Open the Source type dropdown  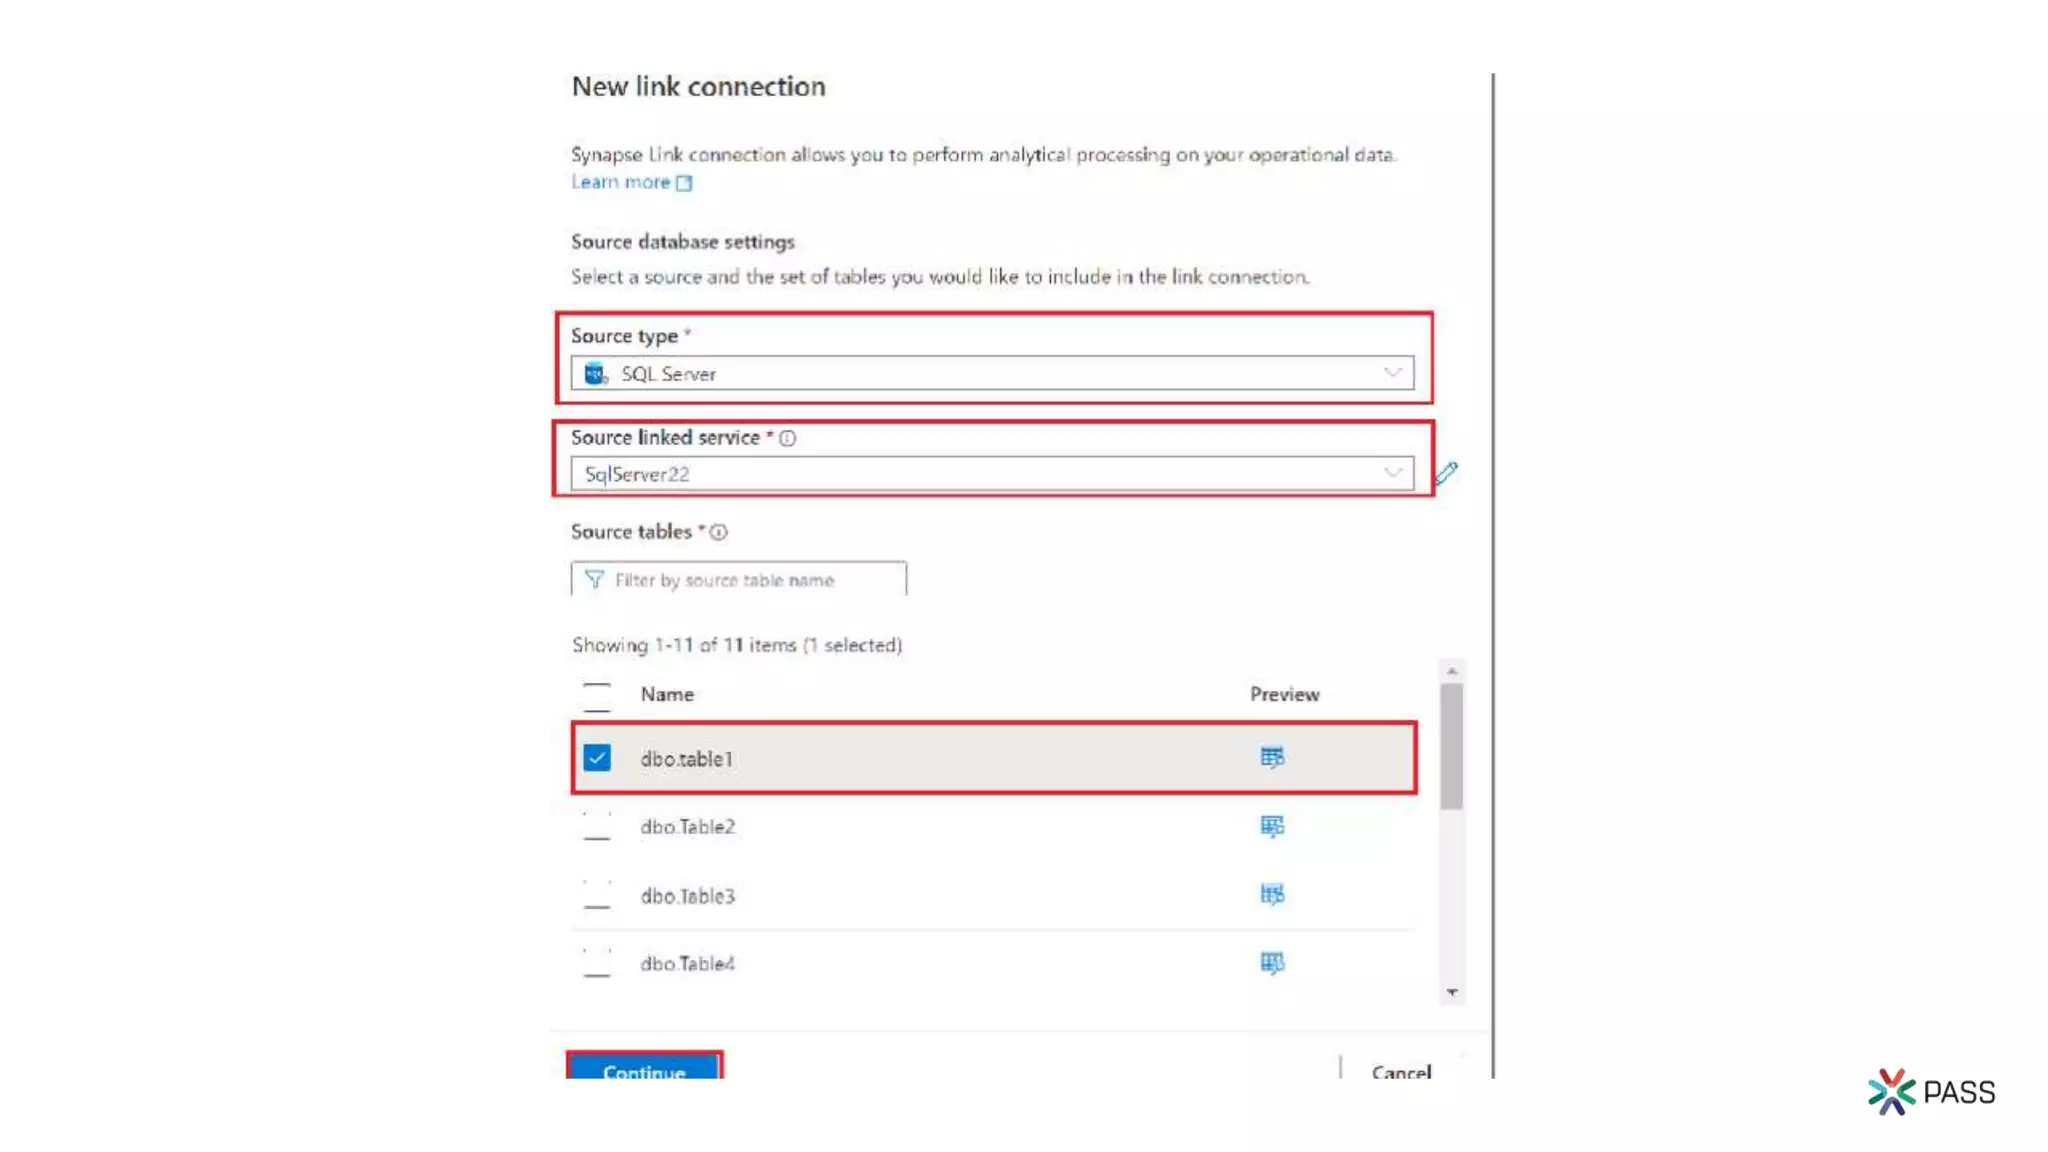coord(1392,373)
